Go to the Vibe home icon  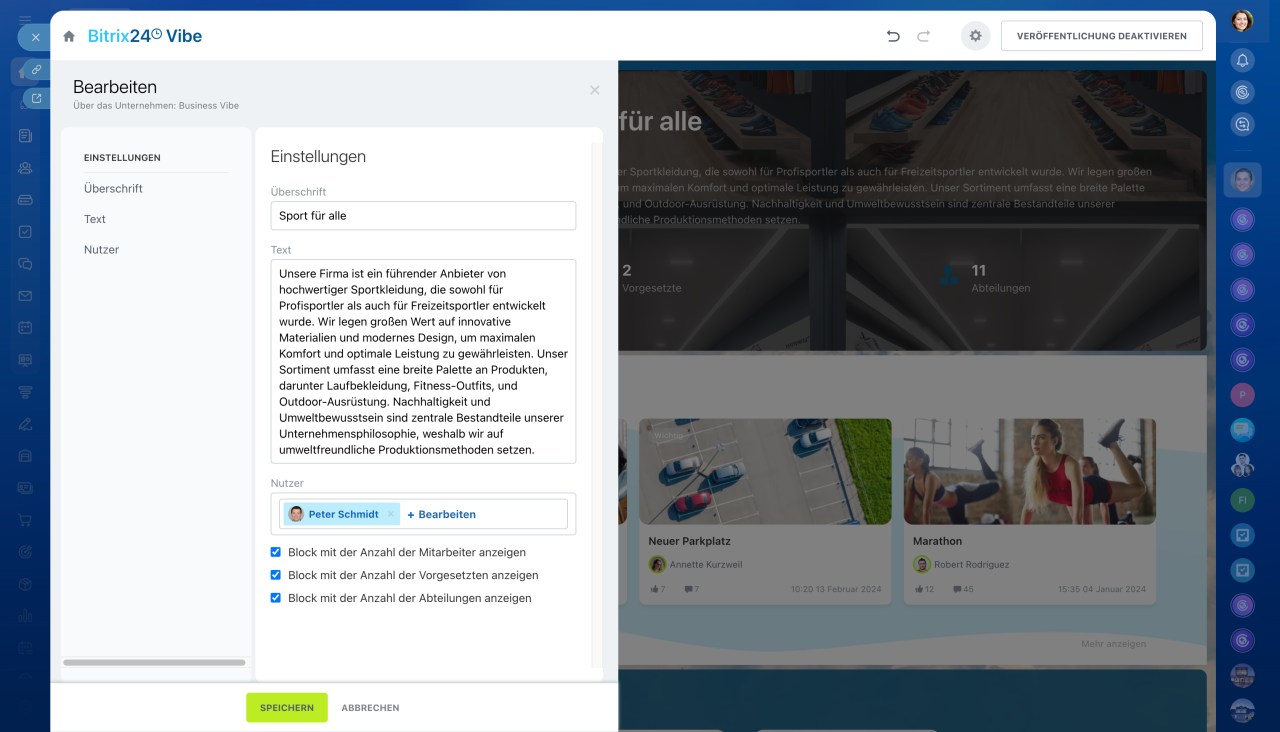pyautogui.click(x=69, y=36)
